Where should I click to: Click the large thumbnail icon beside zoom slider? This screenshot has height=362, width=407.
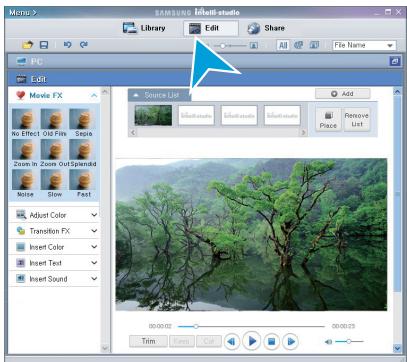tap(254, 45)
